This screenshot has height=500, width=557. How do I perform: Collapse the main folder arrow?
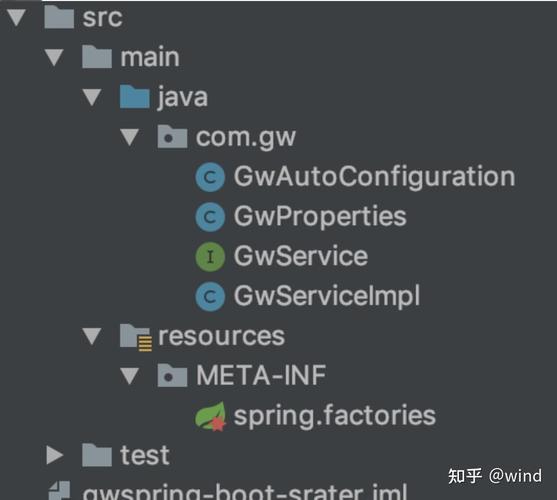click(54, 58)
